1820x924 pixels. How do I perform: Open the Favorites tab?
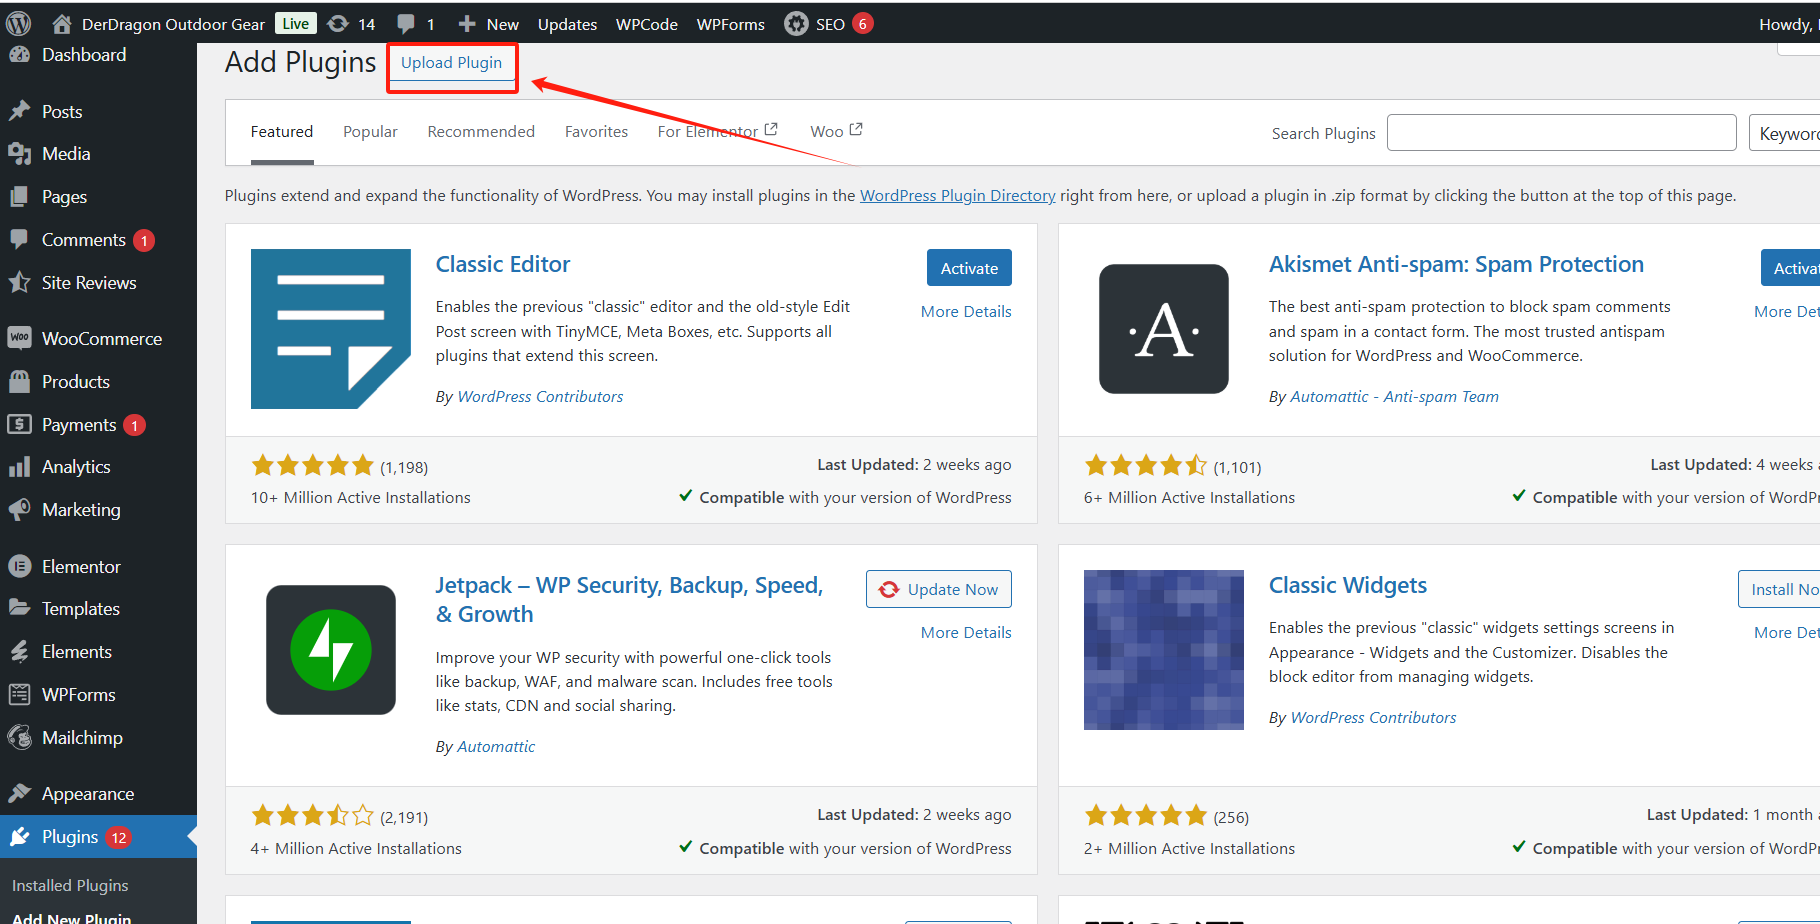click(596, 132)
